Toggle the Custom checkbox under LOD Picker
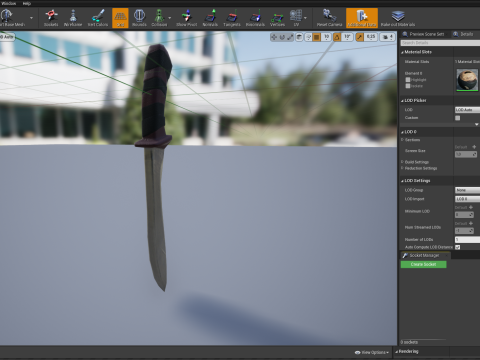480x360 pixels. pyautogui.click(x=458, y=118)
